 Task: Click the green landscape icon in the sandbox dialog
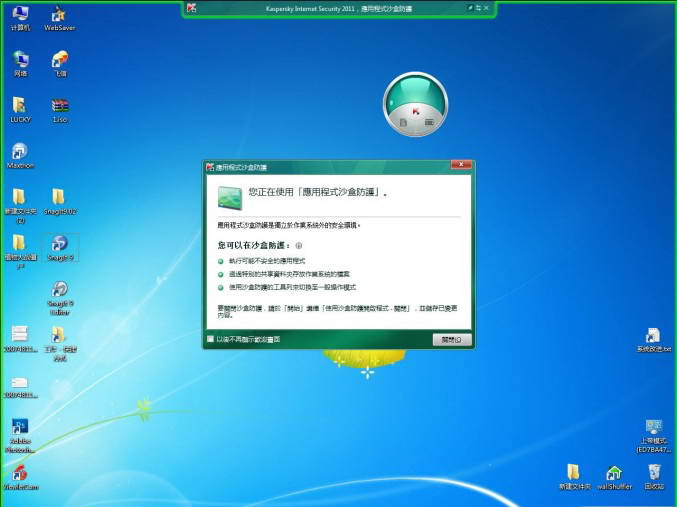pos(230,198)
